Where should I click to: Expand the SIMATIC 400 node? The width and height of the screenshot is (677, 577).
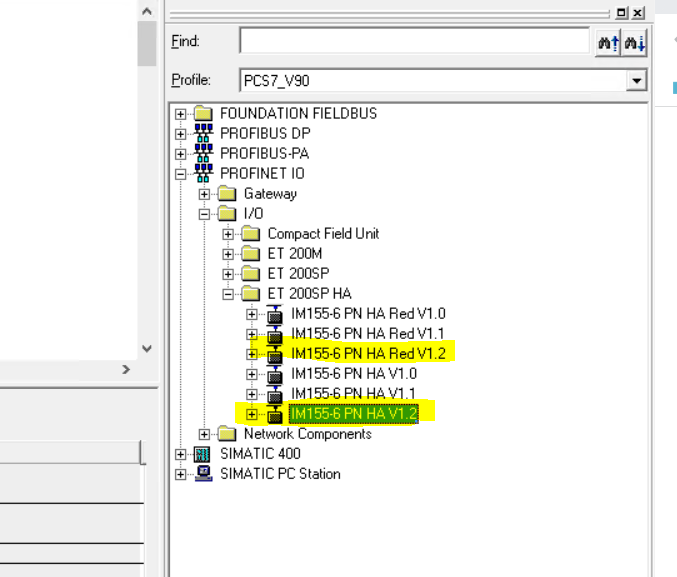point(180,454)
